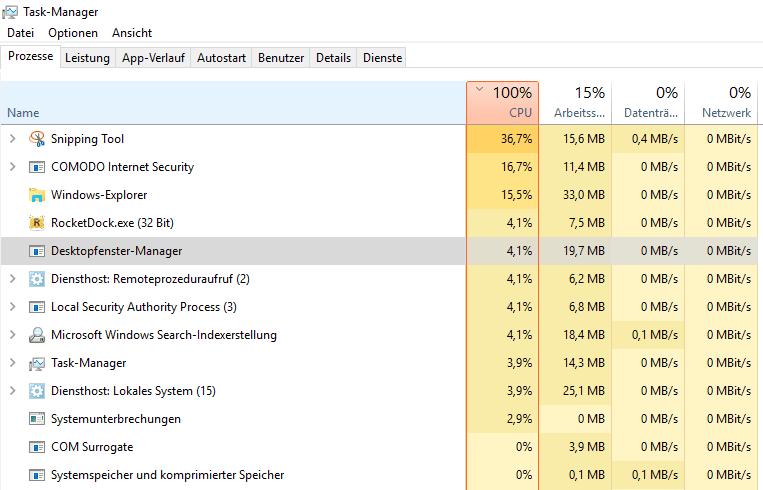Click the Microsoft Windows Search-Indexerstellung icon
The image size is (763, 490).
tap(37, 335)
